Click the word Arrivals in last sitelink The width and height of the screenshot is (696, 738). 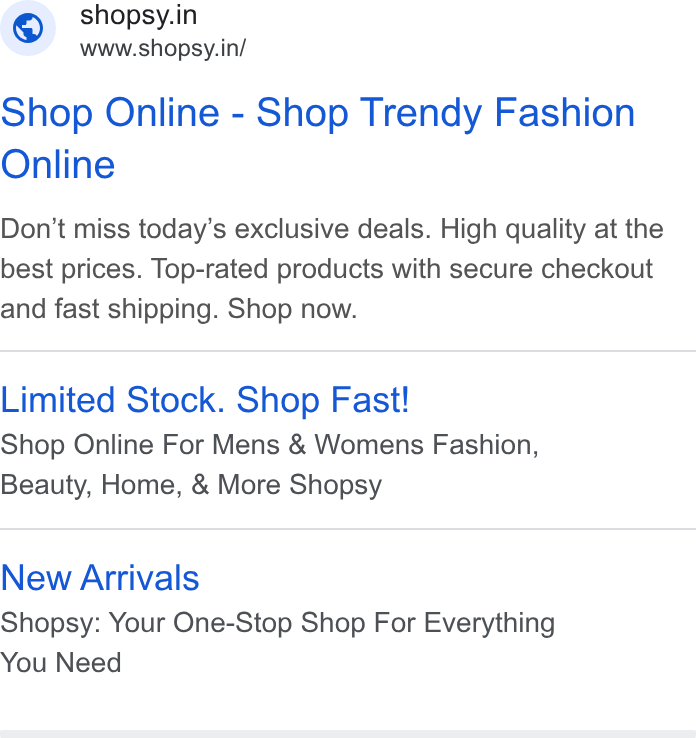click(140, 578)
